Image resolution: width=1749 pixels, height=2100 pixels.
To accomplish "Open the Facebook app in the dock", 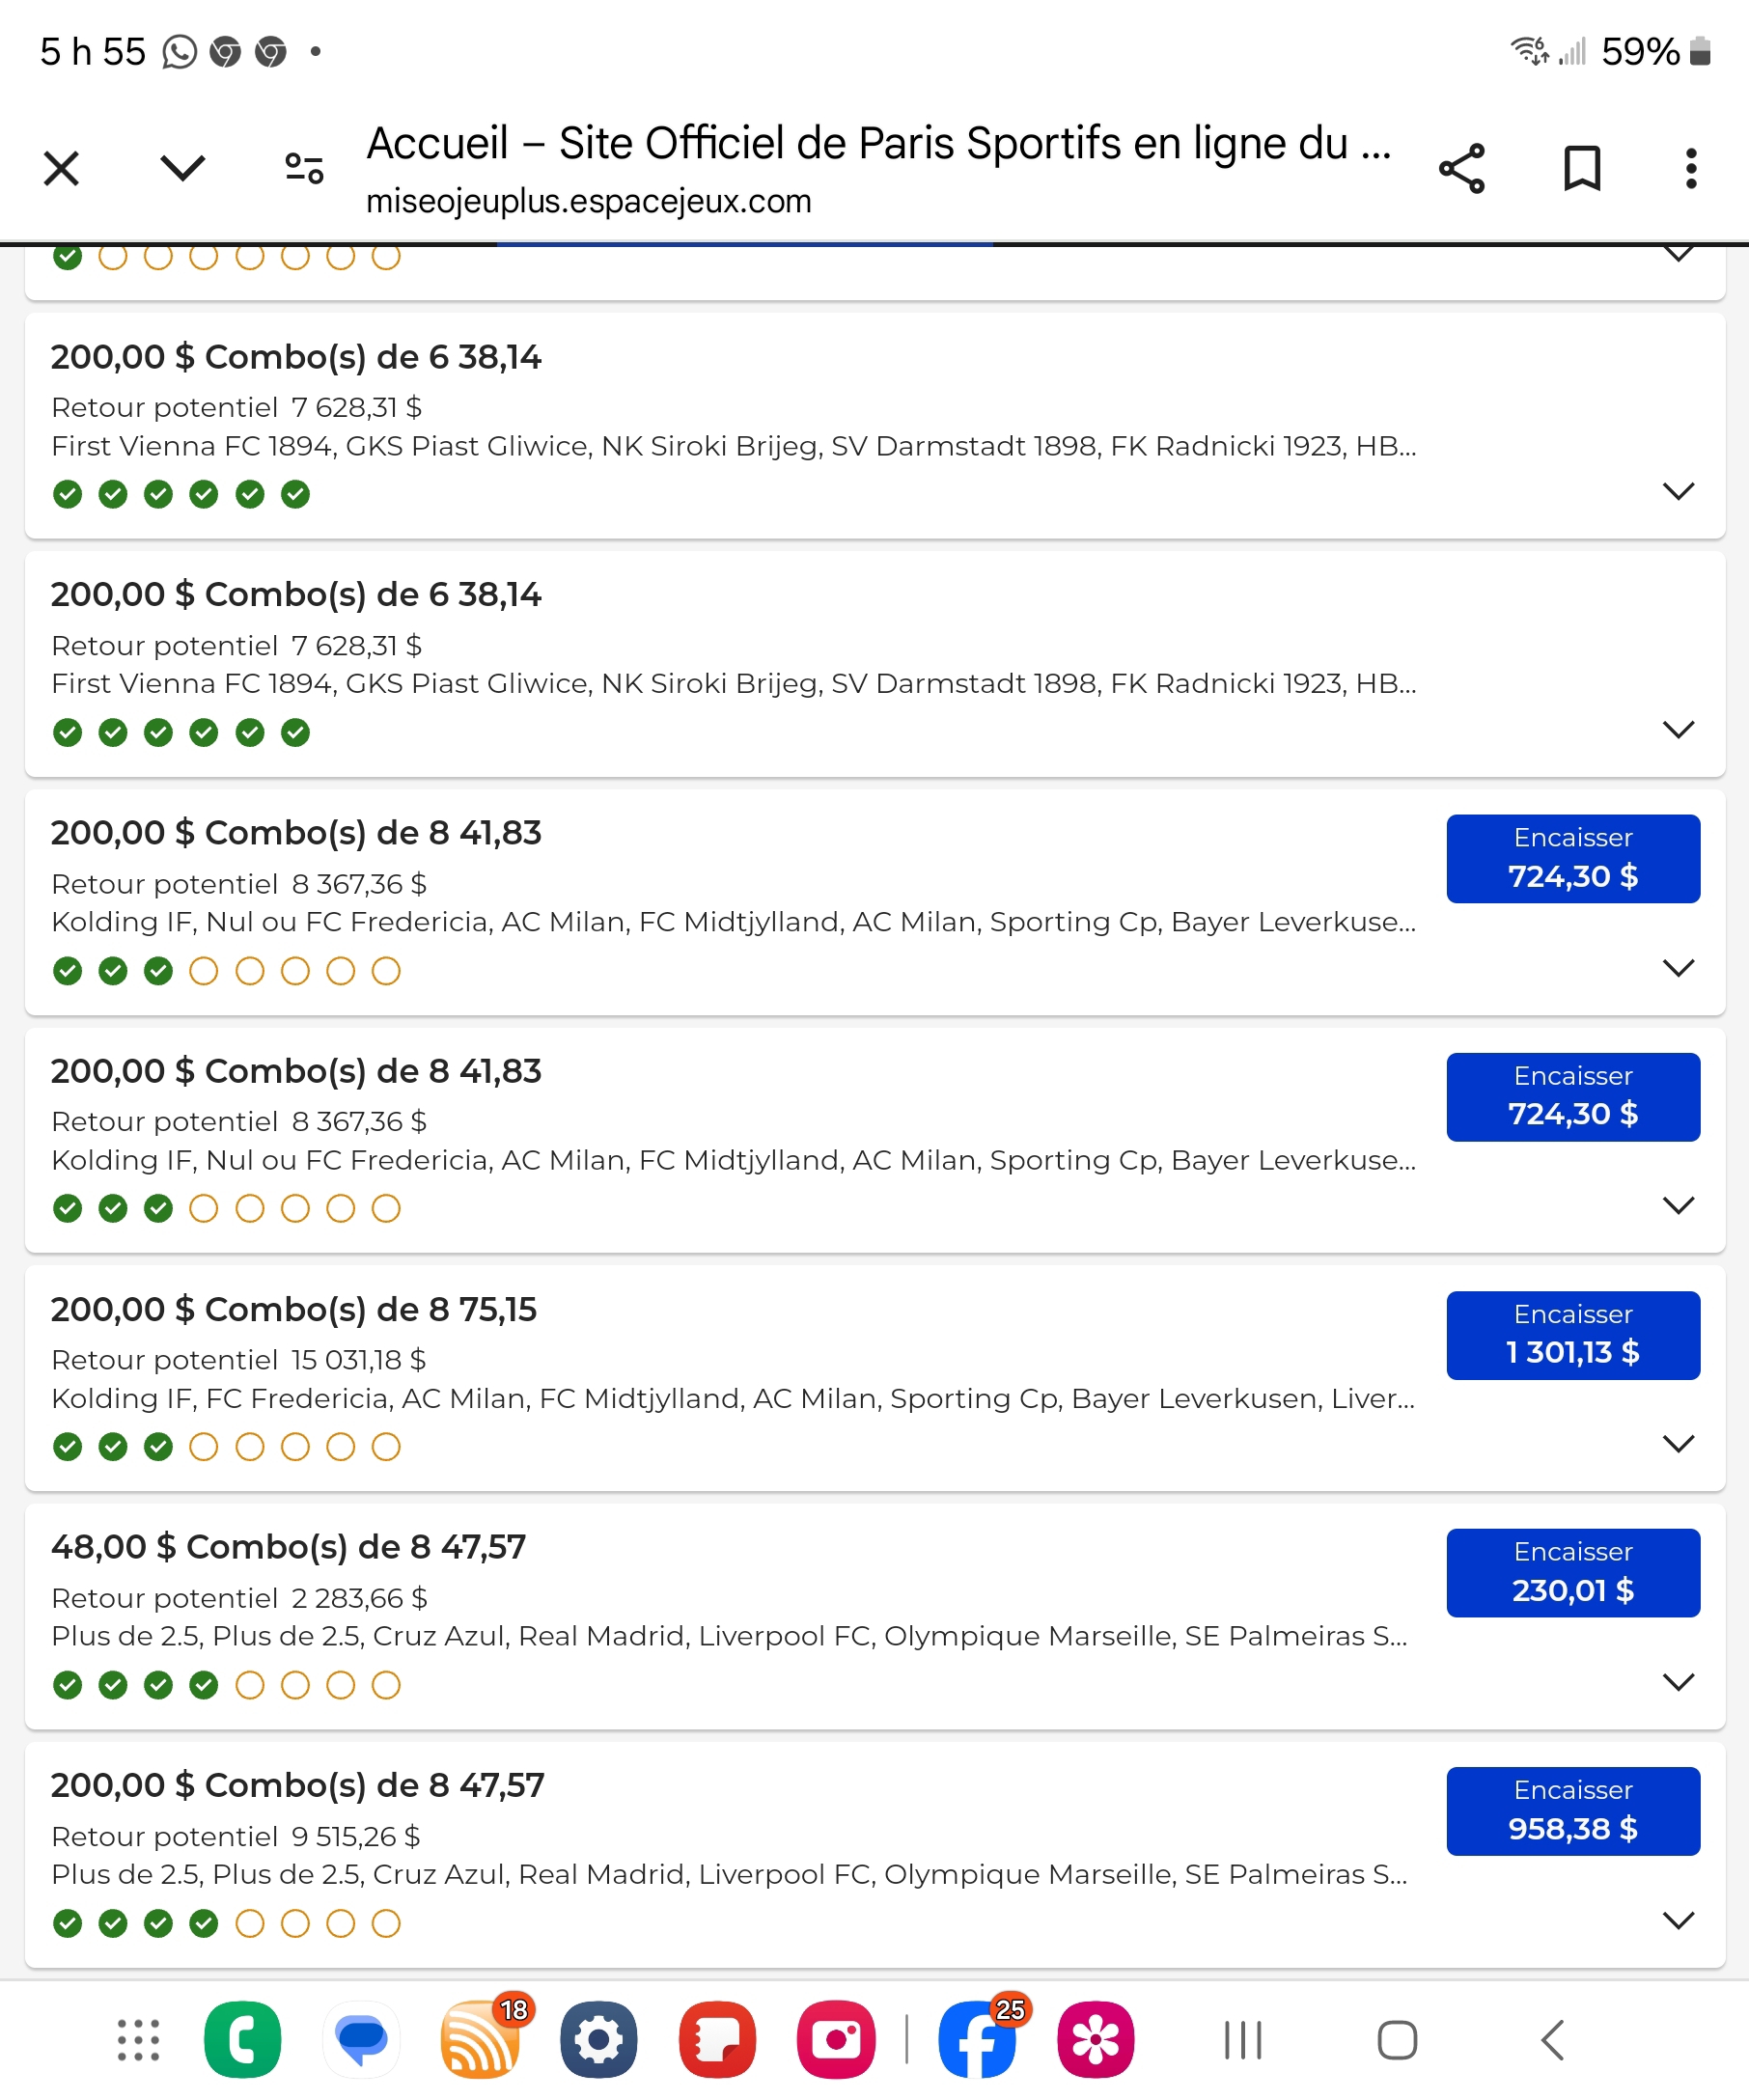I will point(977,2040).
